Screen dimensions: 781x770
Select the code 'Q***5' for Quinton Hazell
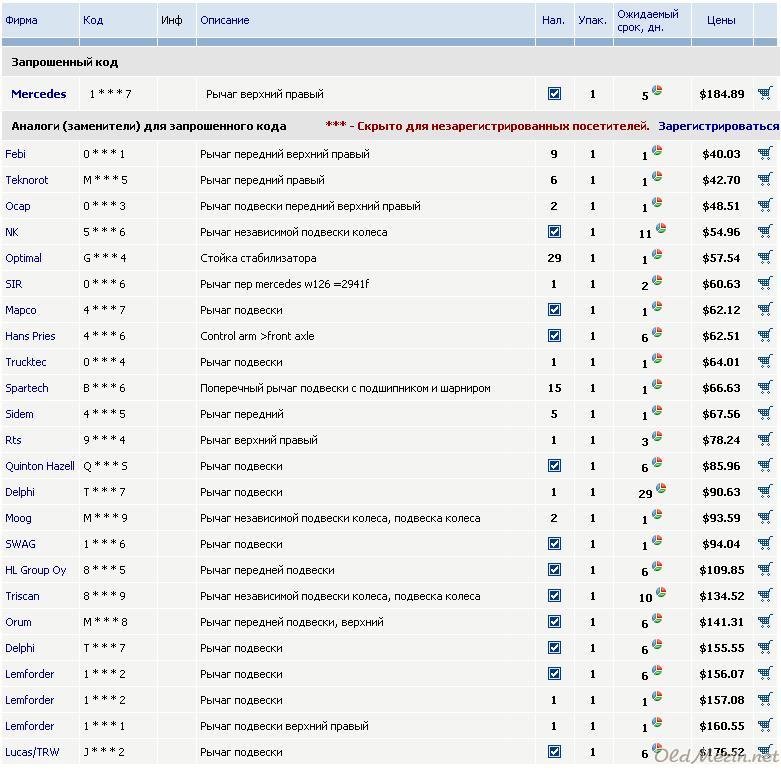click(105, 466)
